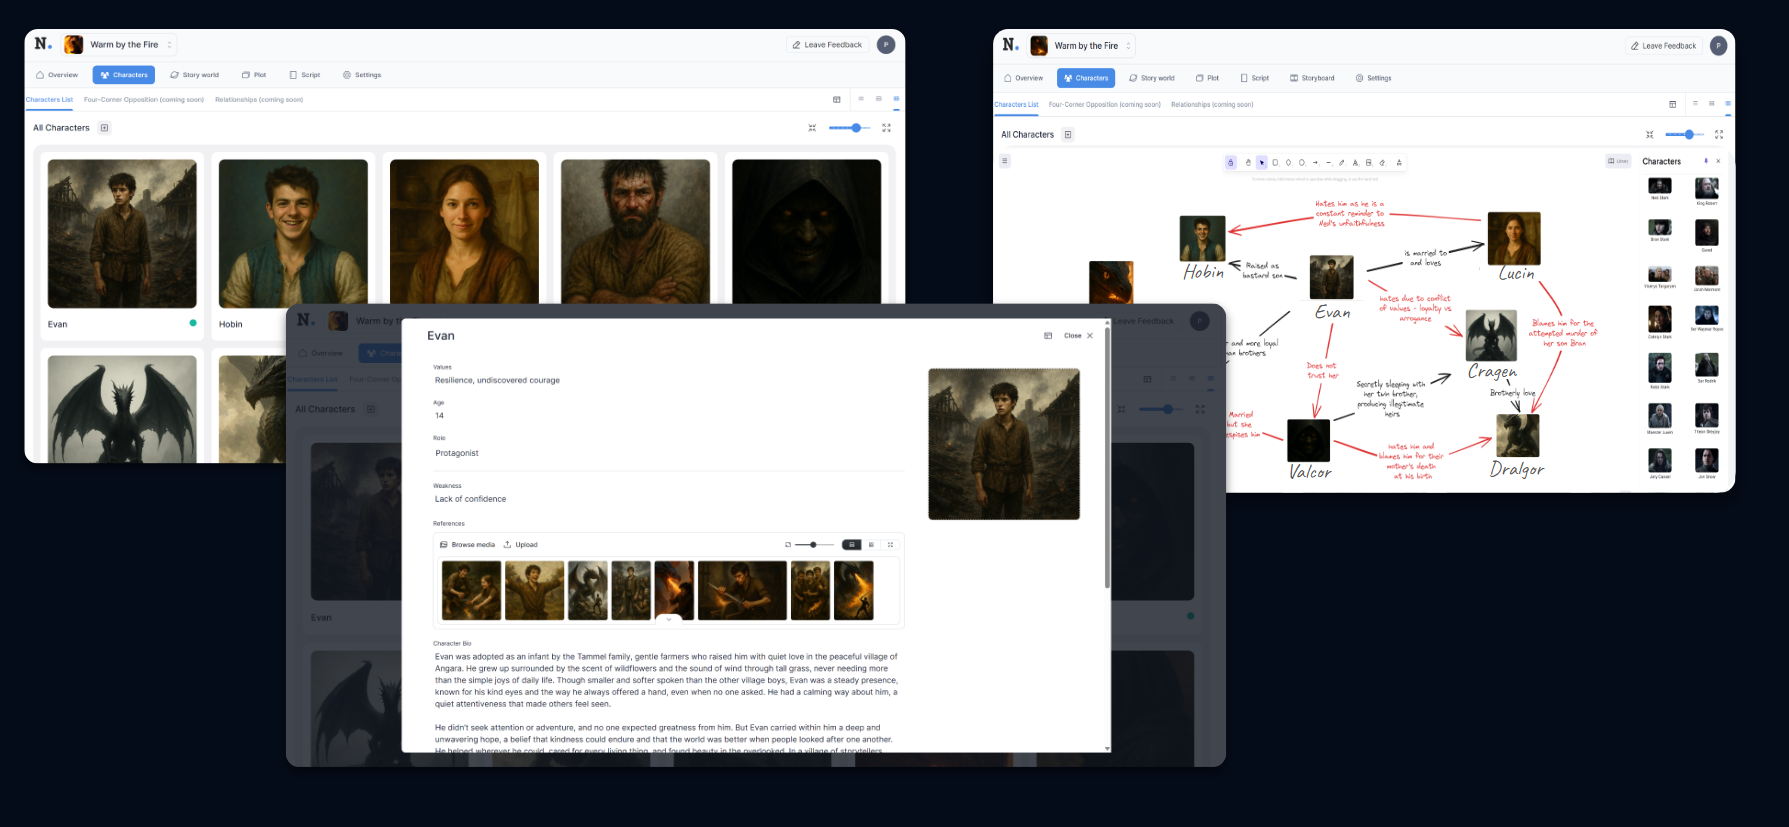Viewport: 1789px width, 827px height.
Task: Open the Library button on canvas
Action: click(x=1618, y=161)
